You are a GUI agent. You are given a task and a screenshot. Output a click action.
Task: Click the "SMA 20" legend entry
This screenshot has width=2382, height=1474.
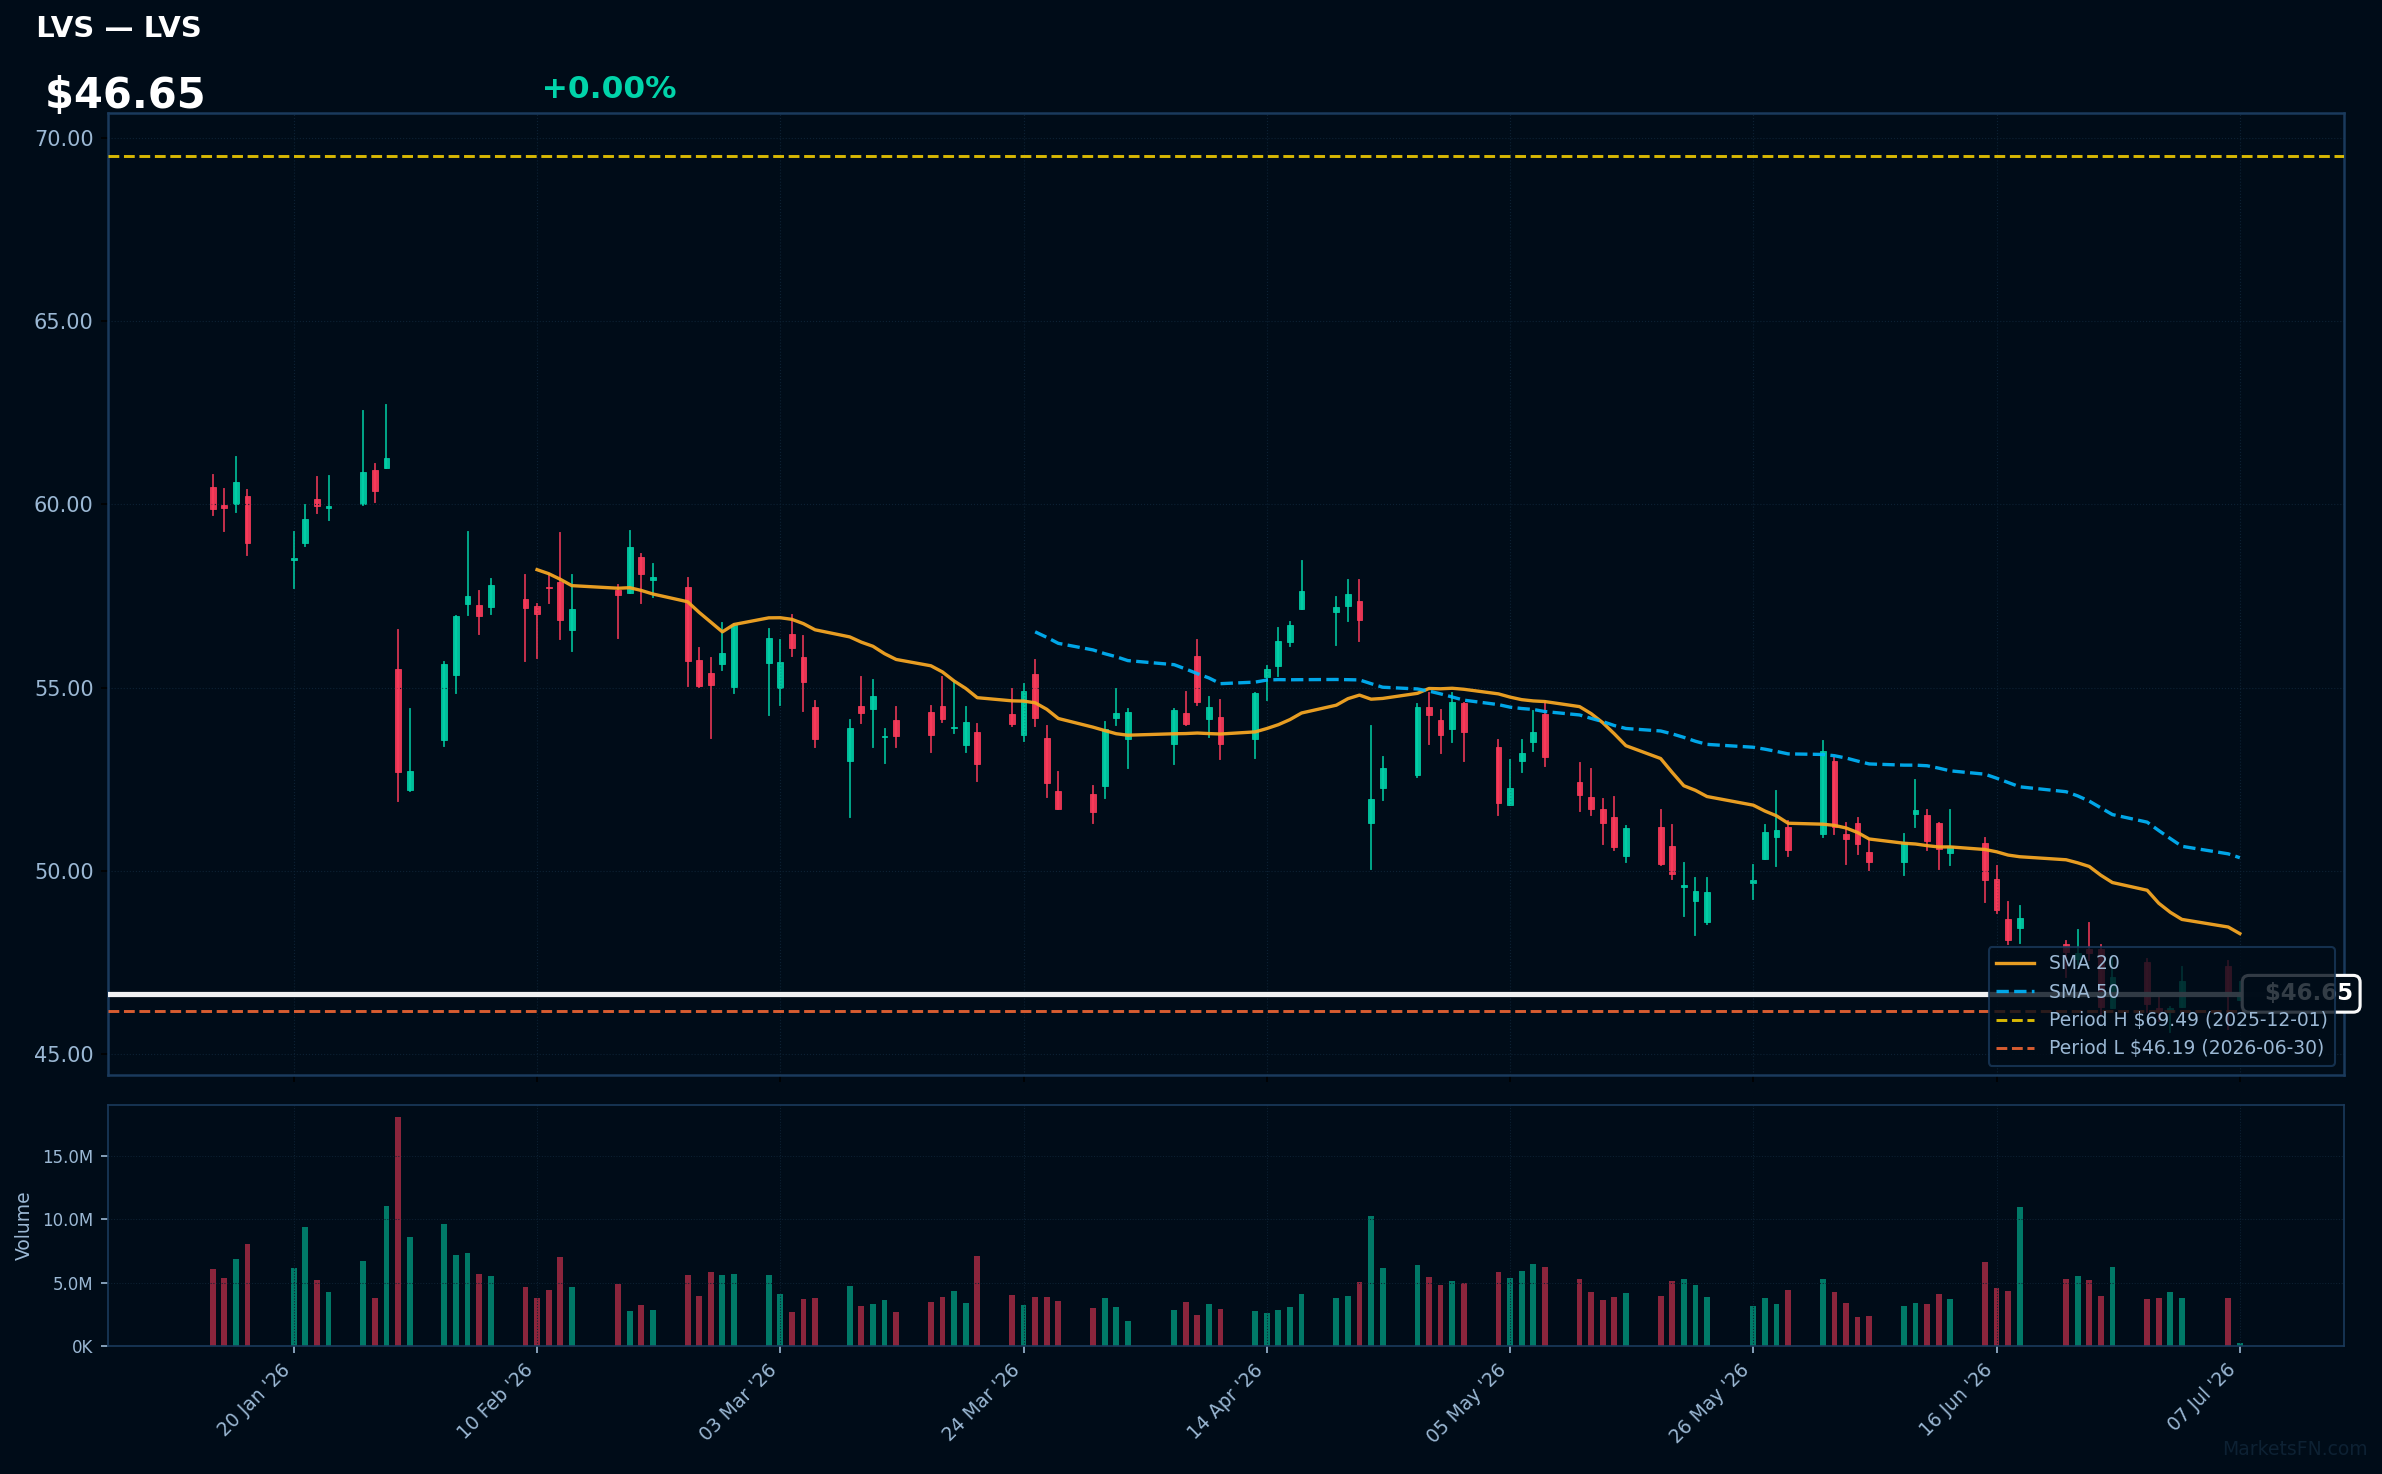(x=2058, y=963)
